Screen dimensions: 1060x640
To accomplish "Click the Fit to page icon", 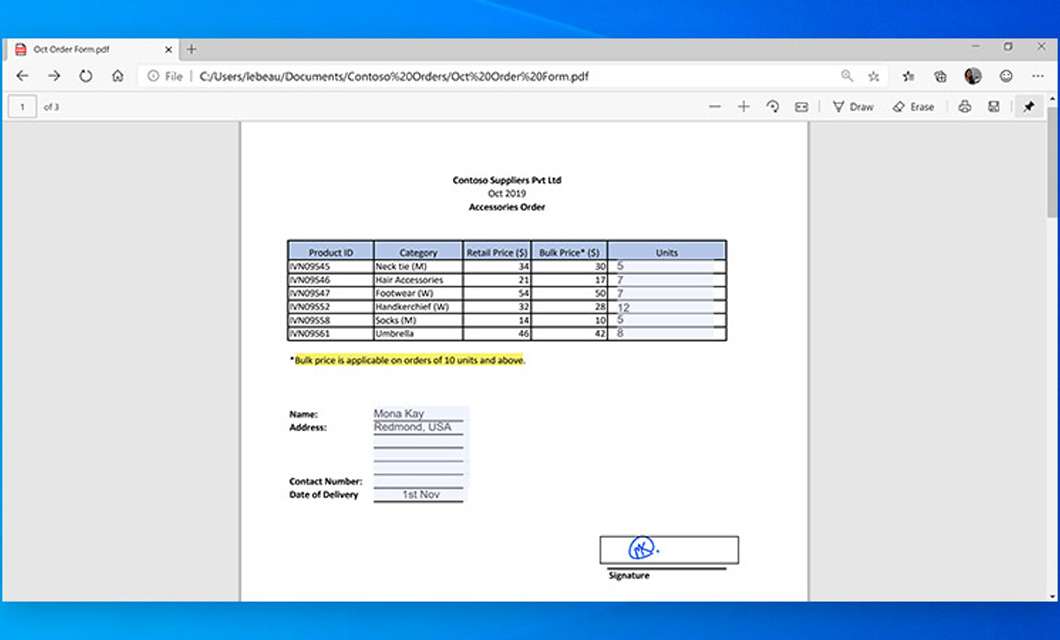I will (x=801, y=107).
